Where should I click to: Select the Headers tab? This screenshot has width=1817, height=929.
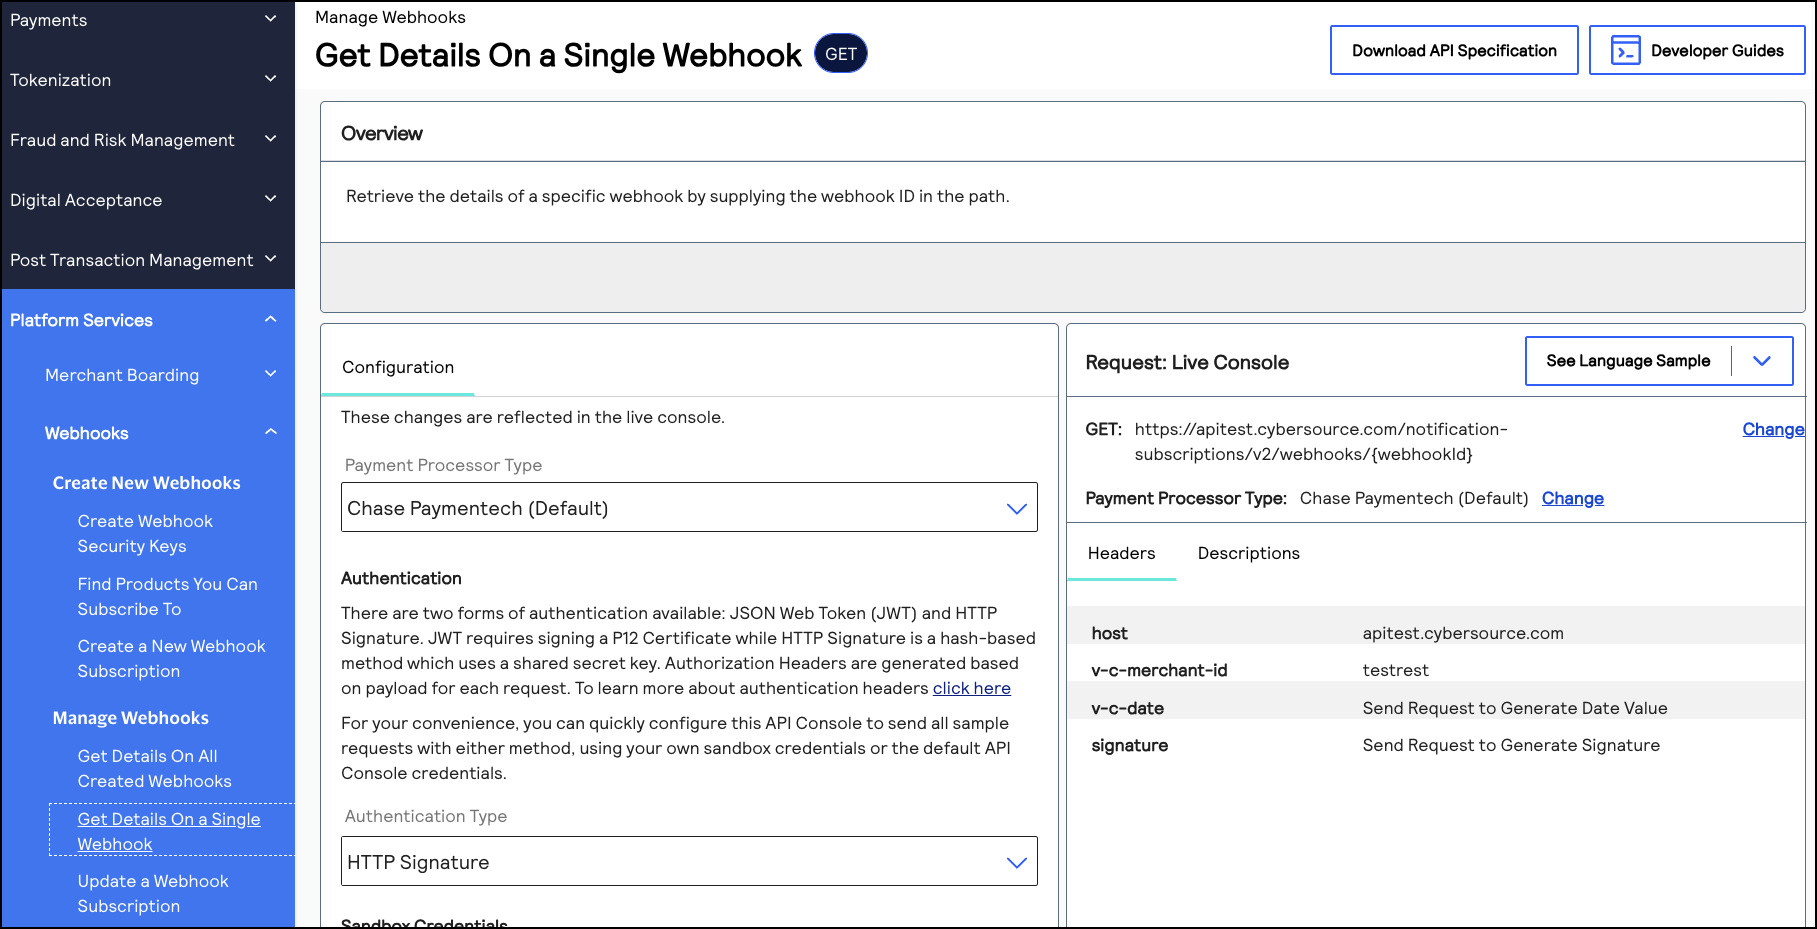1122,553
